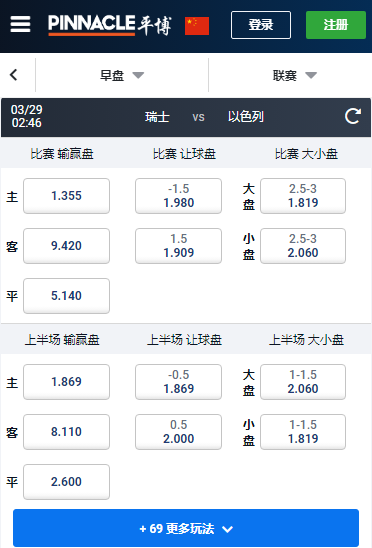Click the green 注册 register button

(336, 25)
